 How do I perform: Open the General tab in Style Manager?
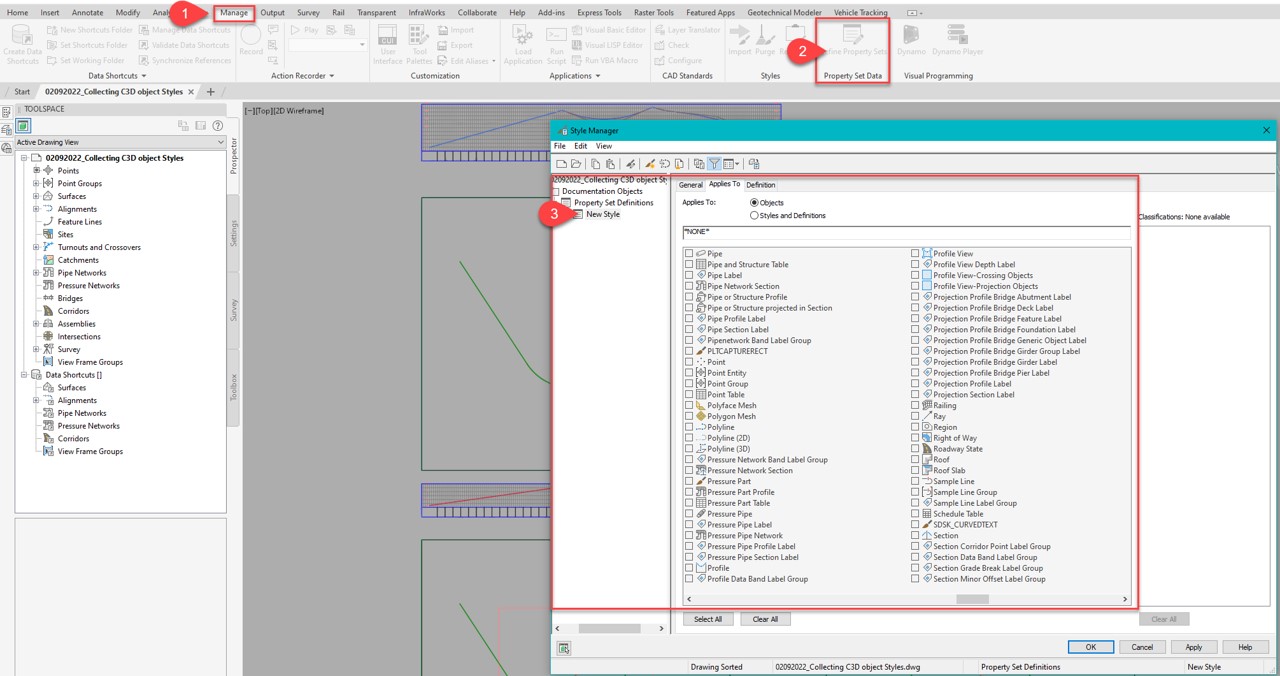691,185
